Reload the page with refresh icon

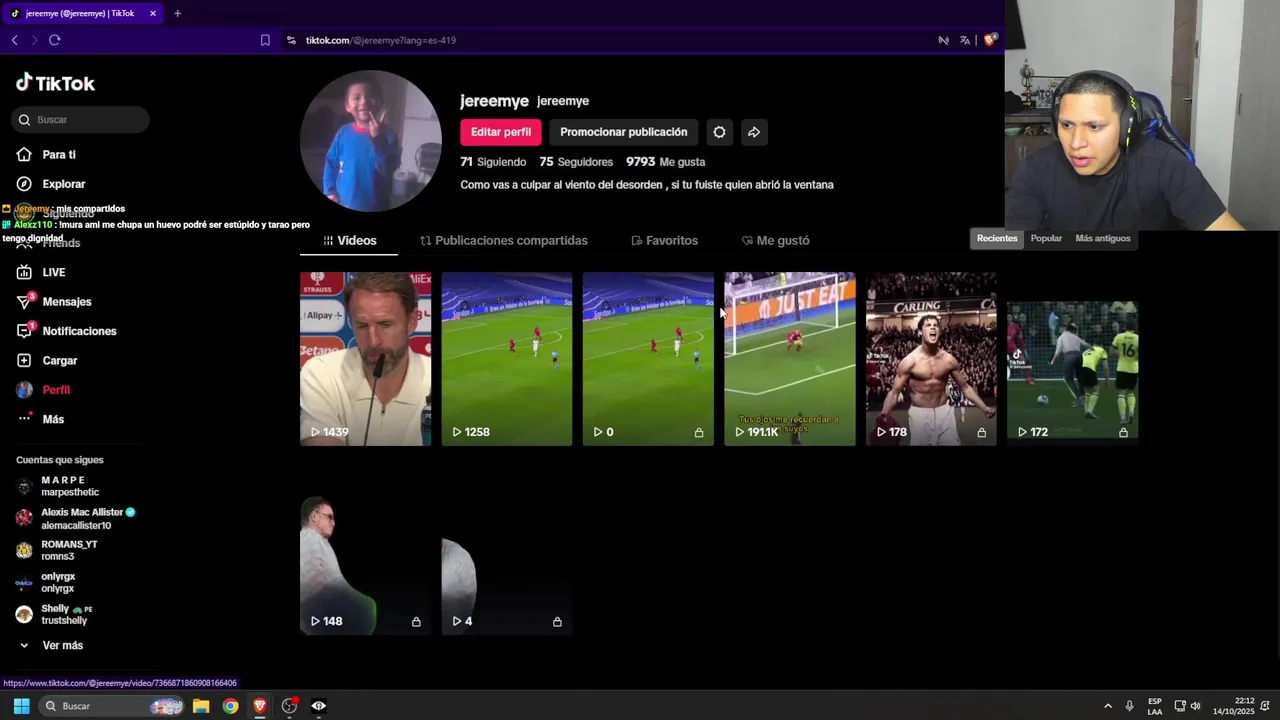(55, 40)
